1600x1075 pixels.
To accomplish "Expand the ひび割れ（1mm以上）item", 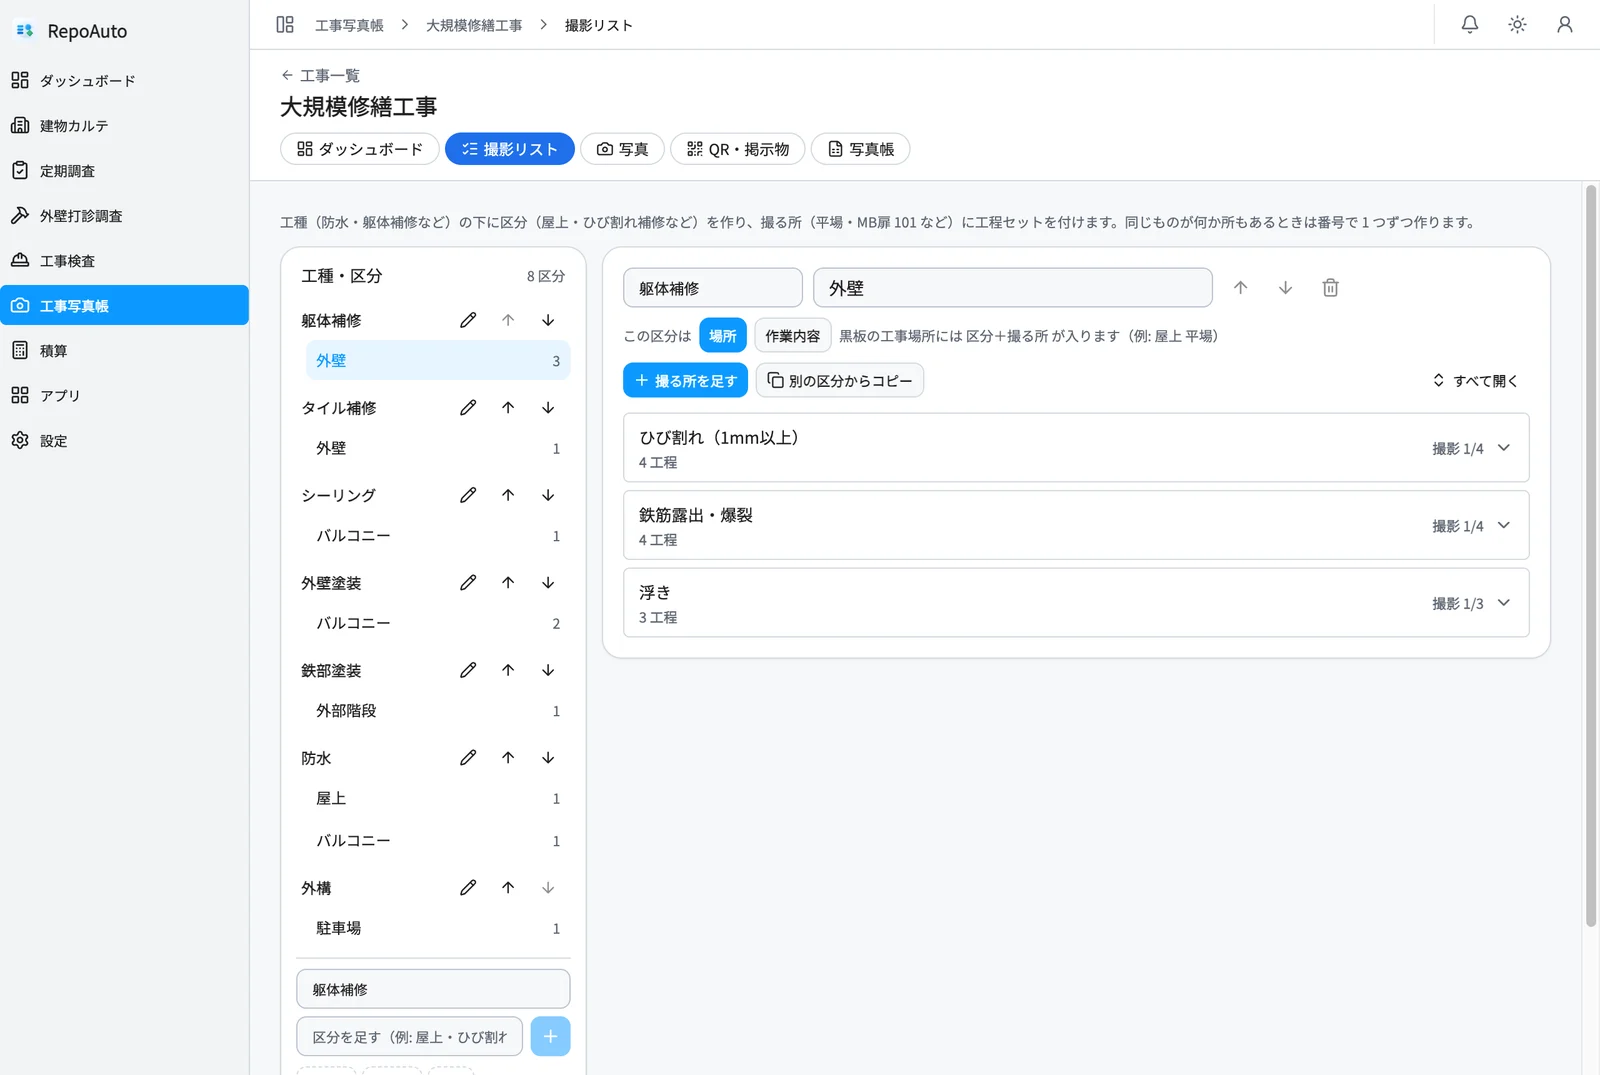I will (1076, 448).
